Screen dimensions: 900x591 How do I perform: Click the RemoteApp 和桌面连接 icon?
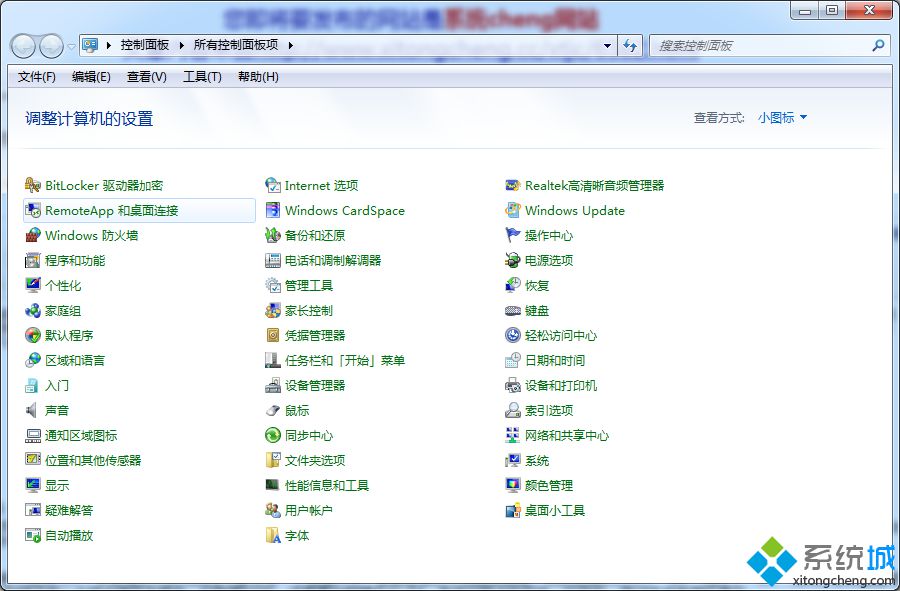click(33, 211)
